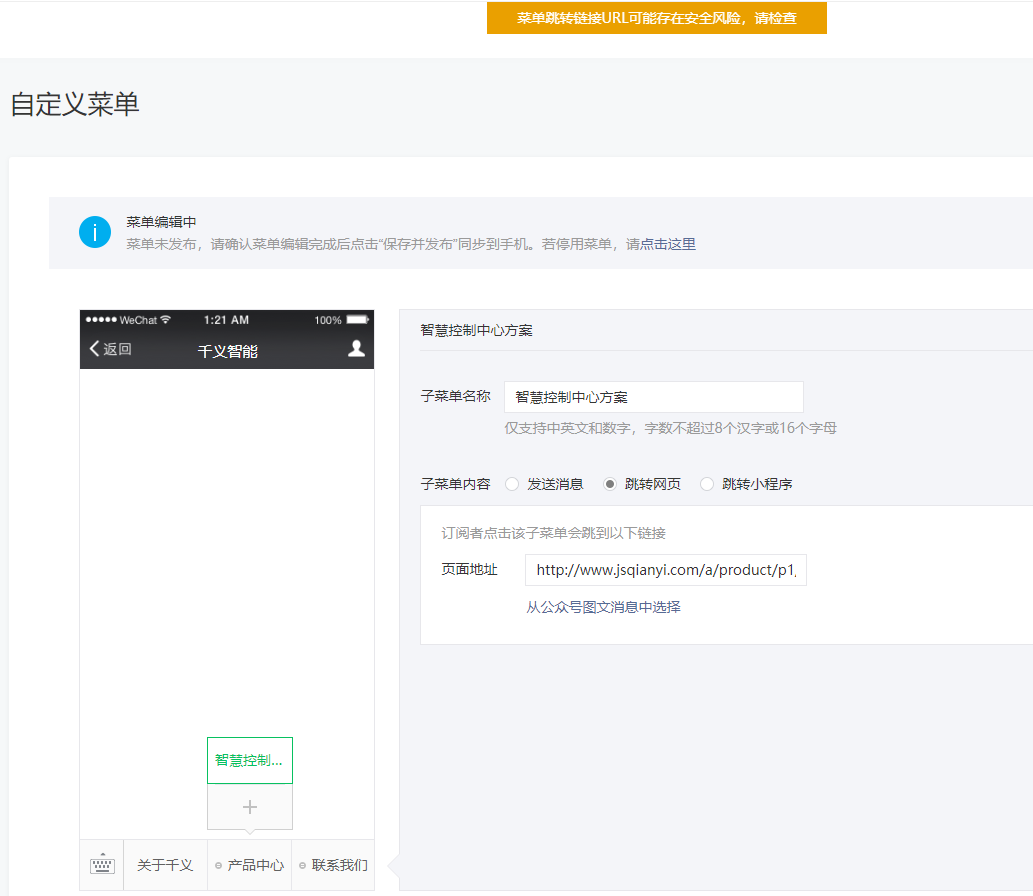Select the 智慧控制... submenu item
Image resolution: width=1033 pixels, height=896 pixels.
click(x=250, y=760)
